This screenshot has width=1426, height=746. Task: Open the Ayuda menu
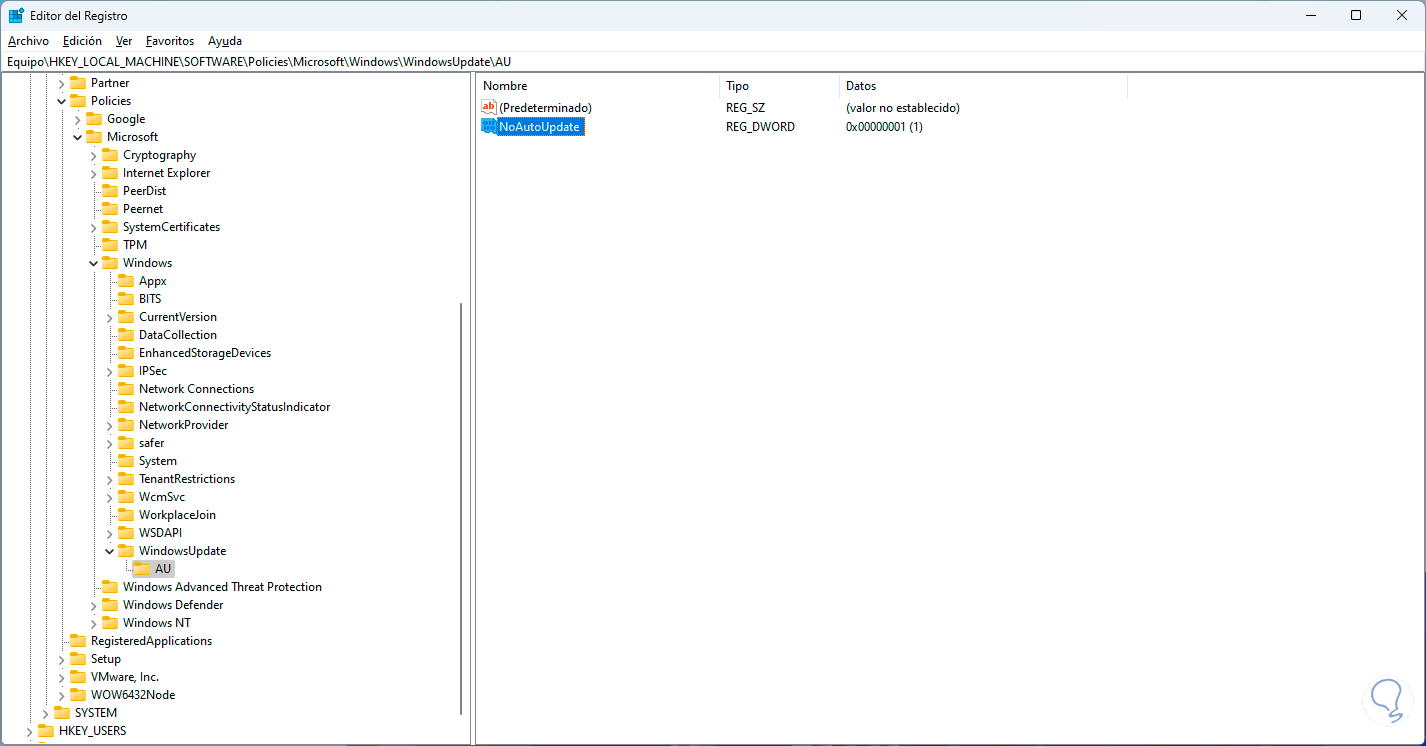click(x=225, y=41)
